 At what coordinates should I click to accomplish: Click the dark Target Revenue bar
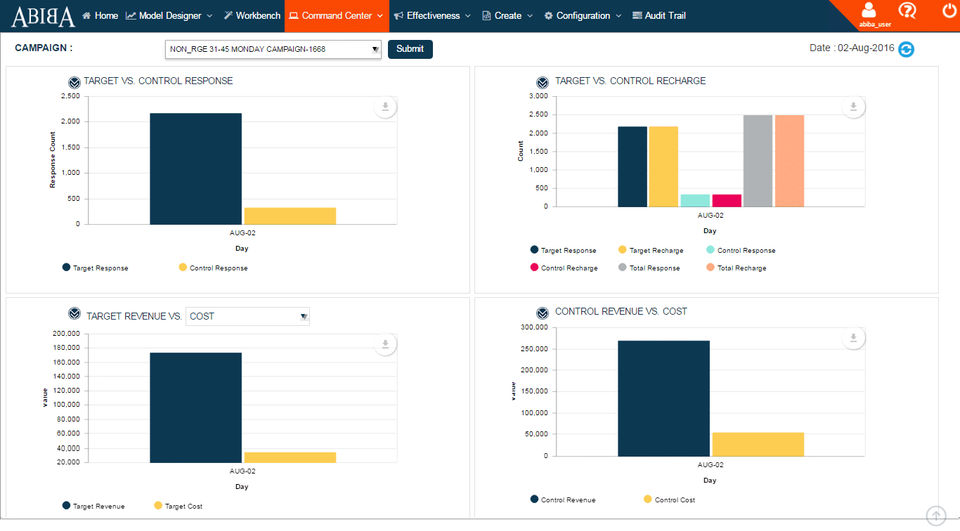coord(196,407)
